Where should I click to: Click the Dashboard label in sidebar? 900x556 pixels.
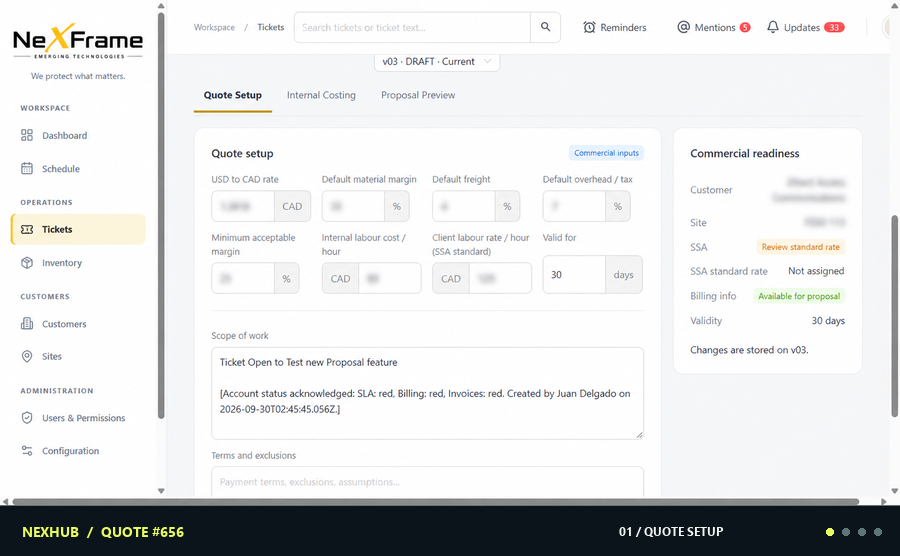64,135
